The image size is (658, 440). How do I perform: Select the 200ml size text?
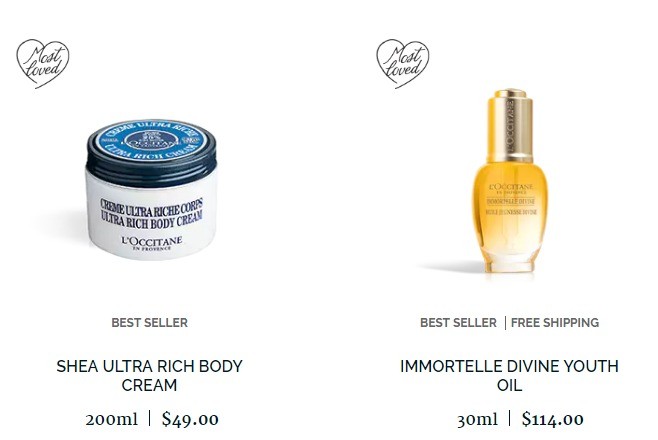coord(112,419)
